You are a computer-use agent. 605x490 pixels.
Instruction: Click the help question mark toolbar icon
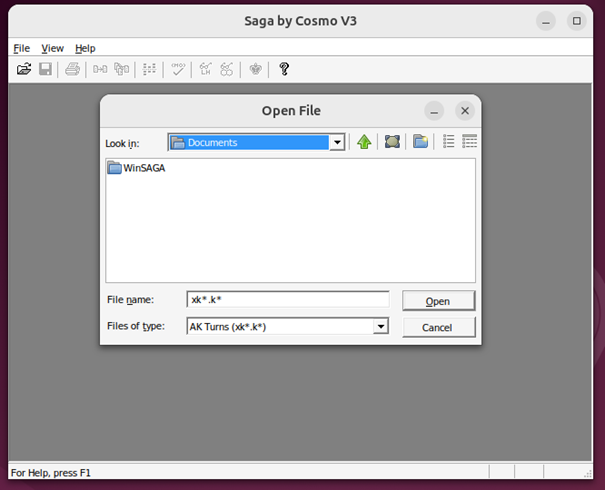point(284,69)
